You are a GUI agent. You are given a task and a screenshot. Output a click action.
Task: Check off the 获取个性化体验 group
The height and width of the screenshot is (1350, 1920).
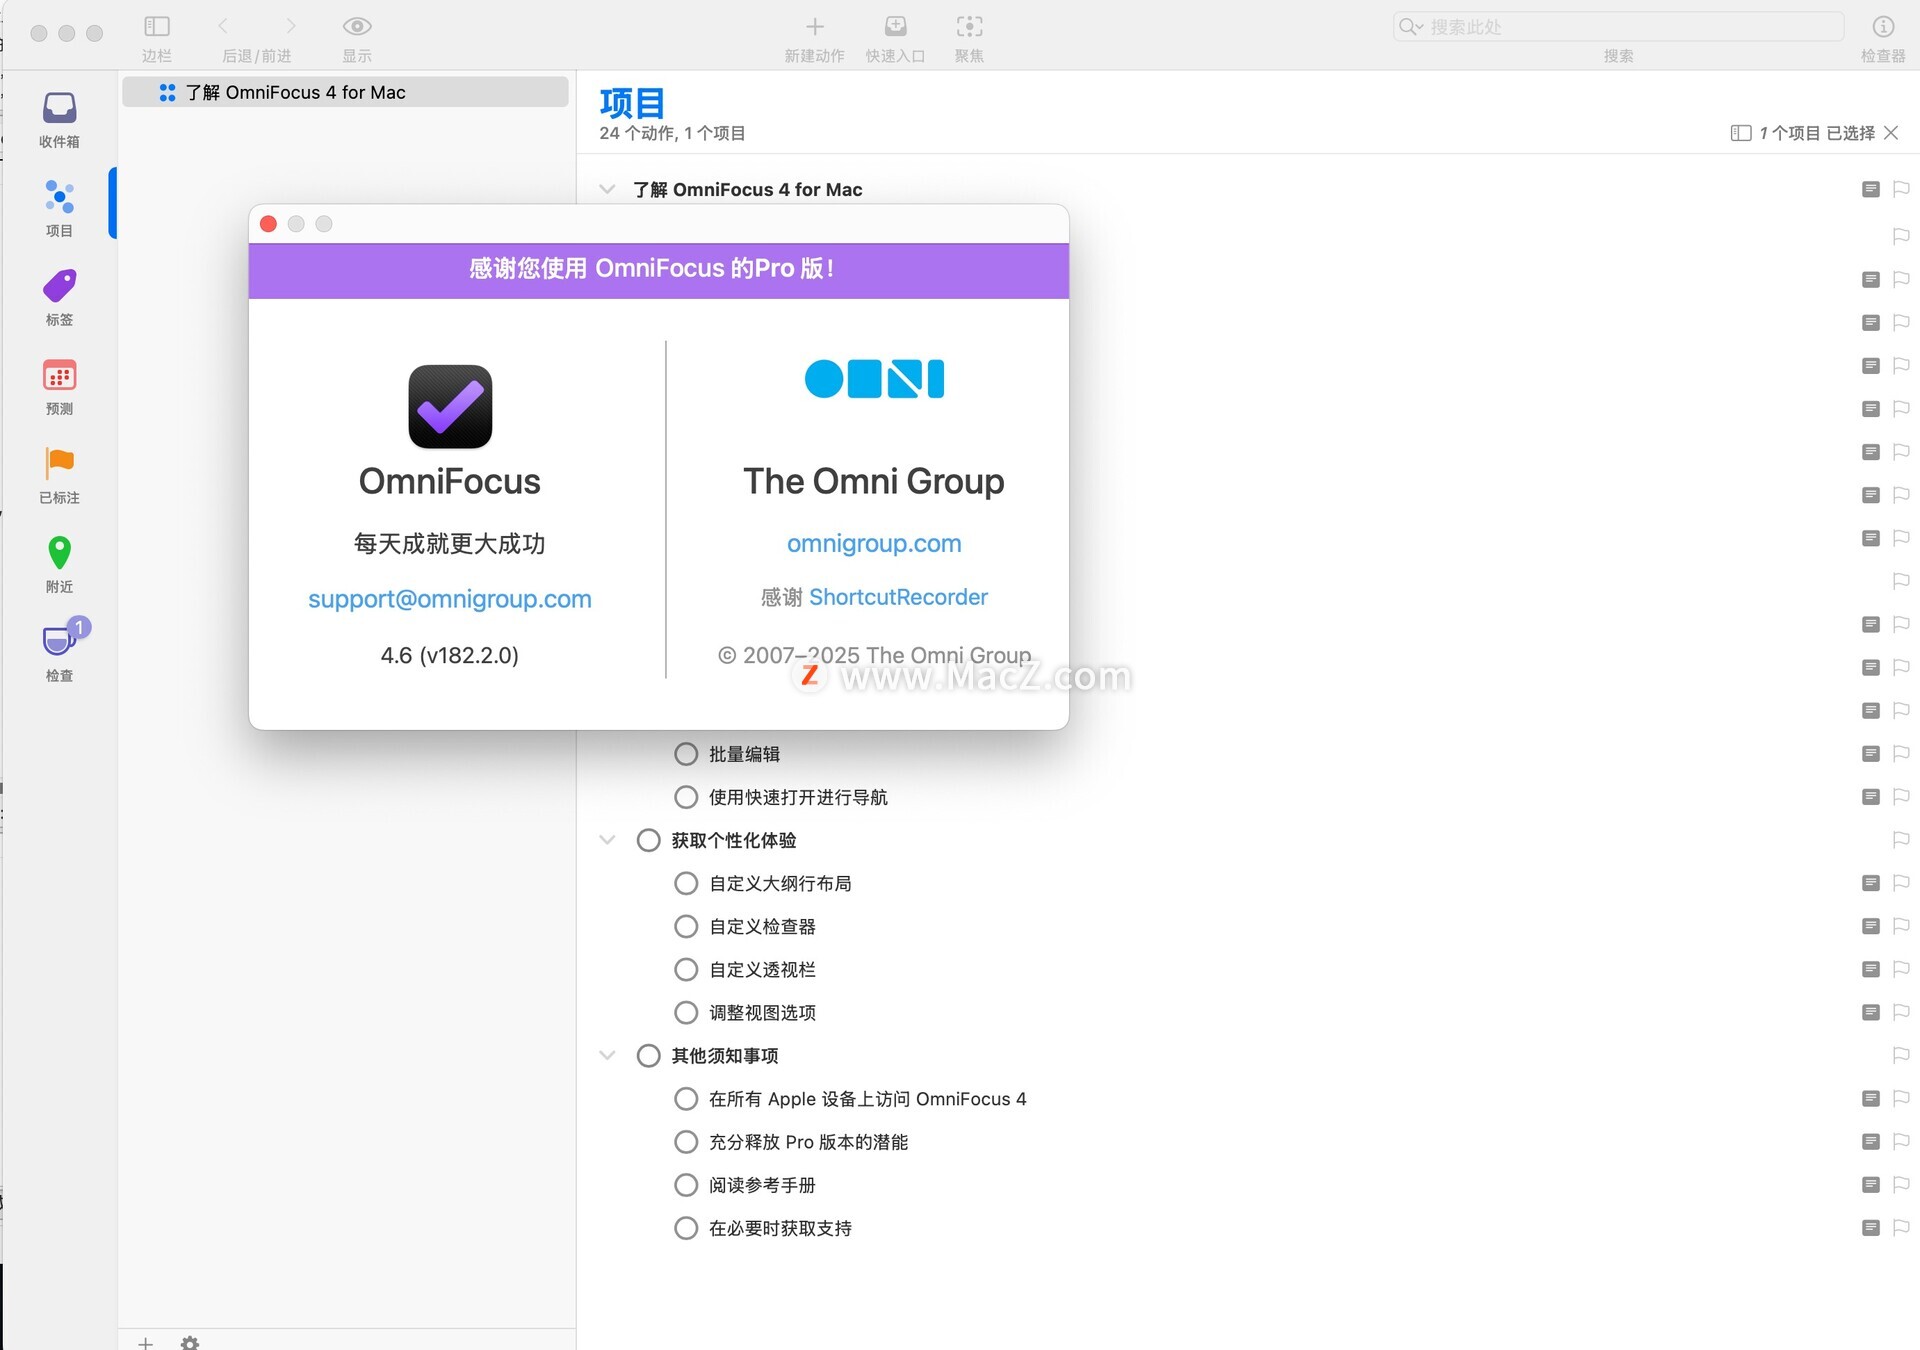point(649,840)
